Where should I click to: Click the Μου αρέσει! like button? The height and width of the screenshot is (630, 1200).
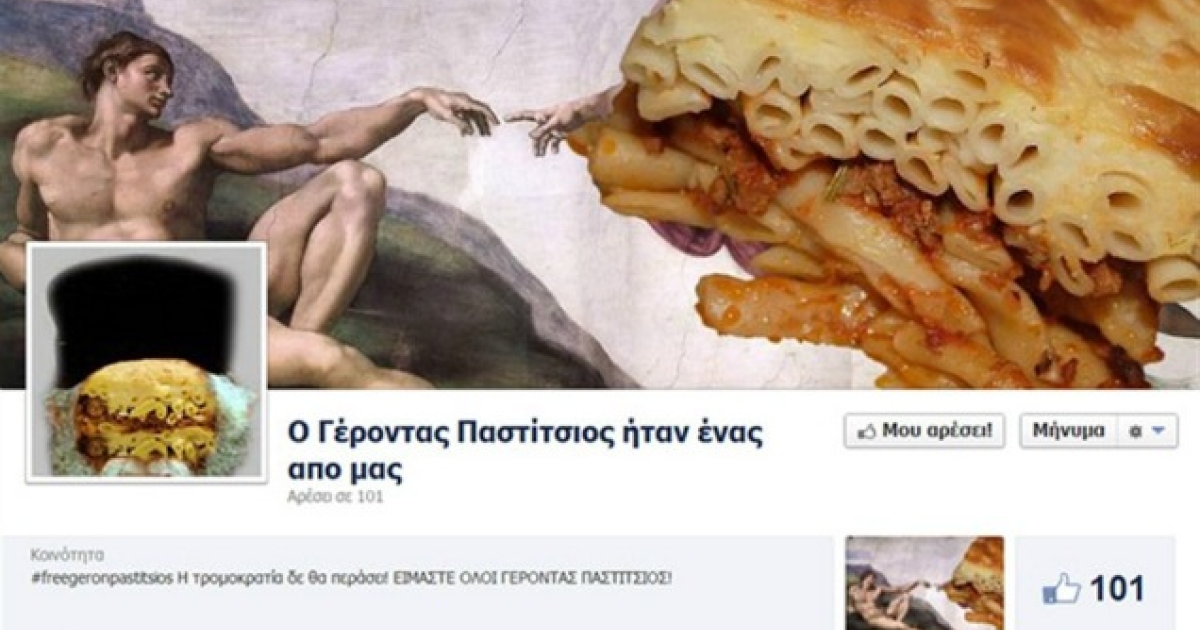click(x=924, y=431)
